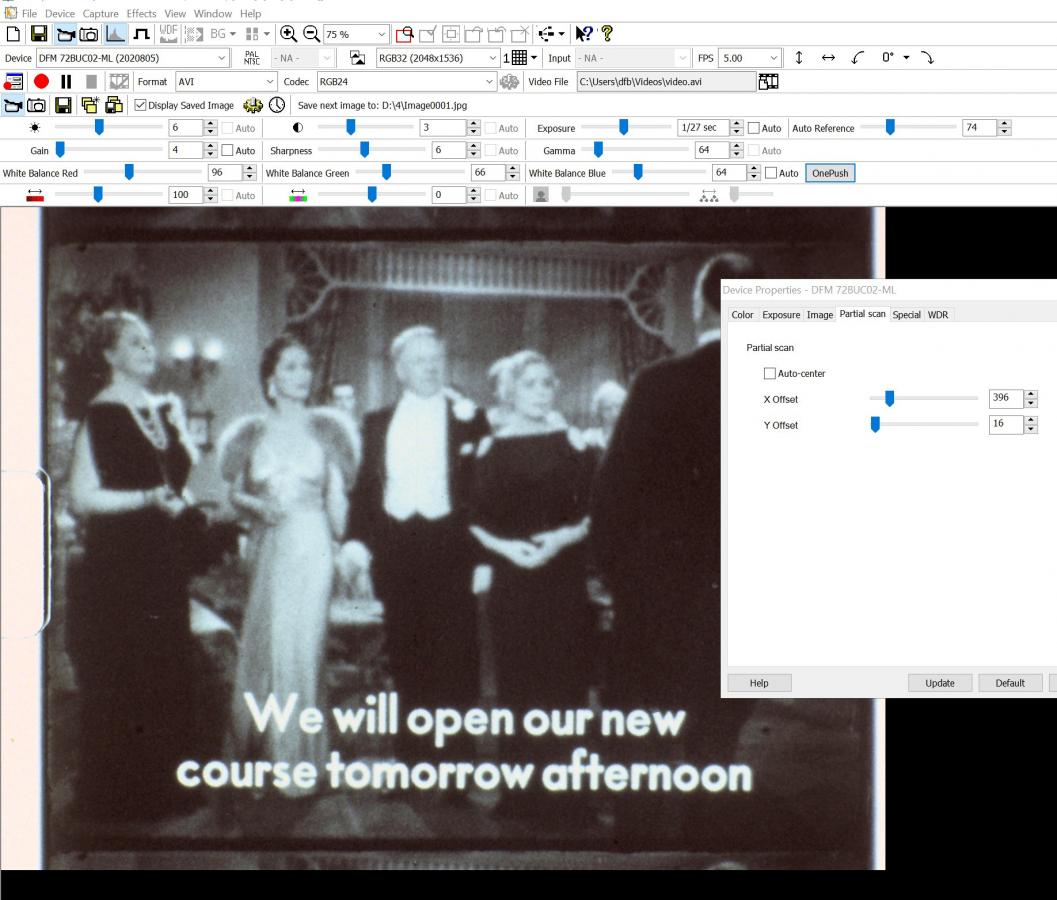Click Default button in Device Properties
The width and height of the screenshot is (1057, 900).
coord(1010,683)
